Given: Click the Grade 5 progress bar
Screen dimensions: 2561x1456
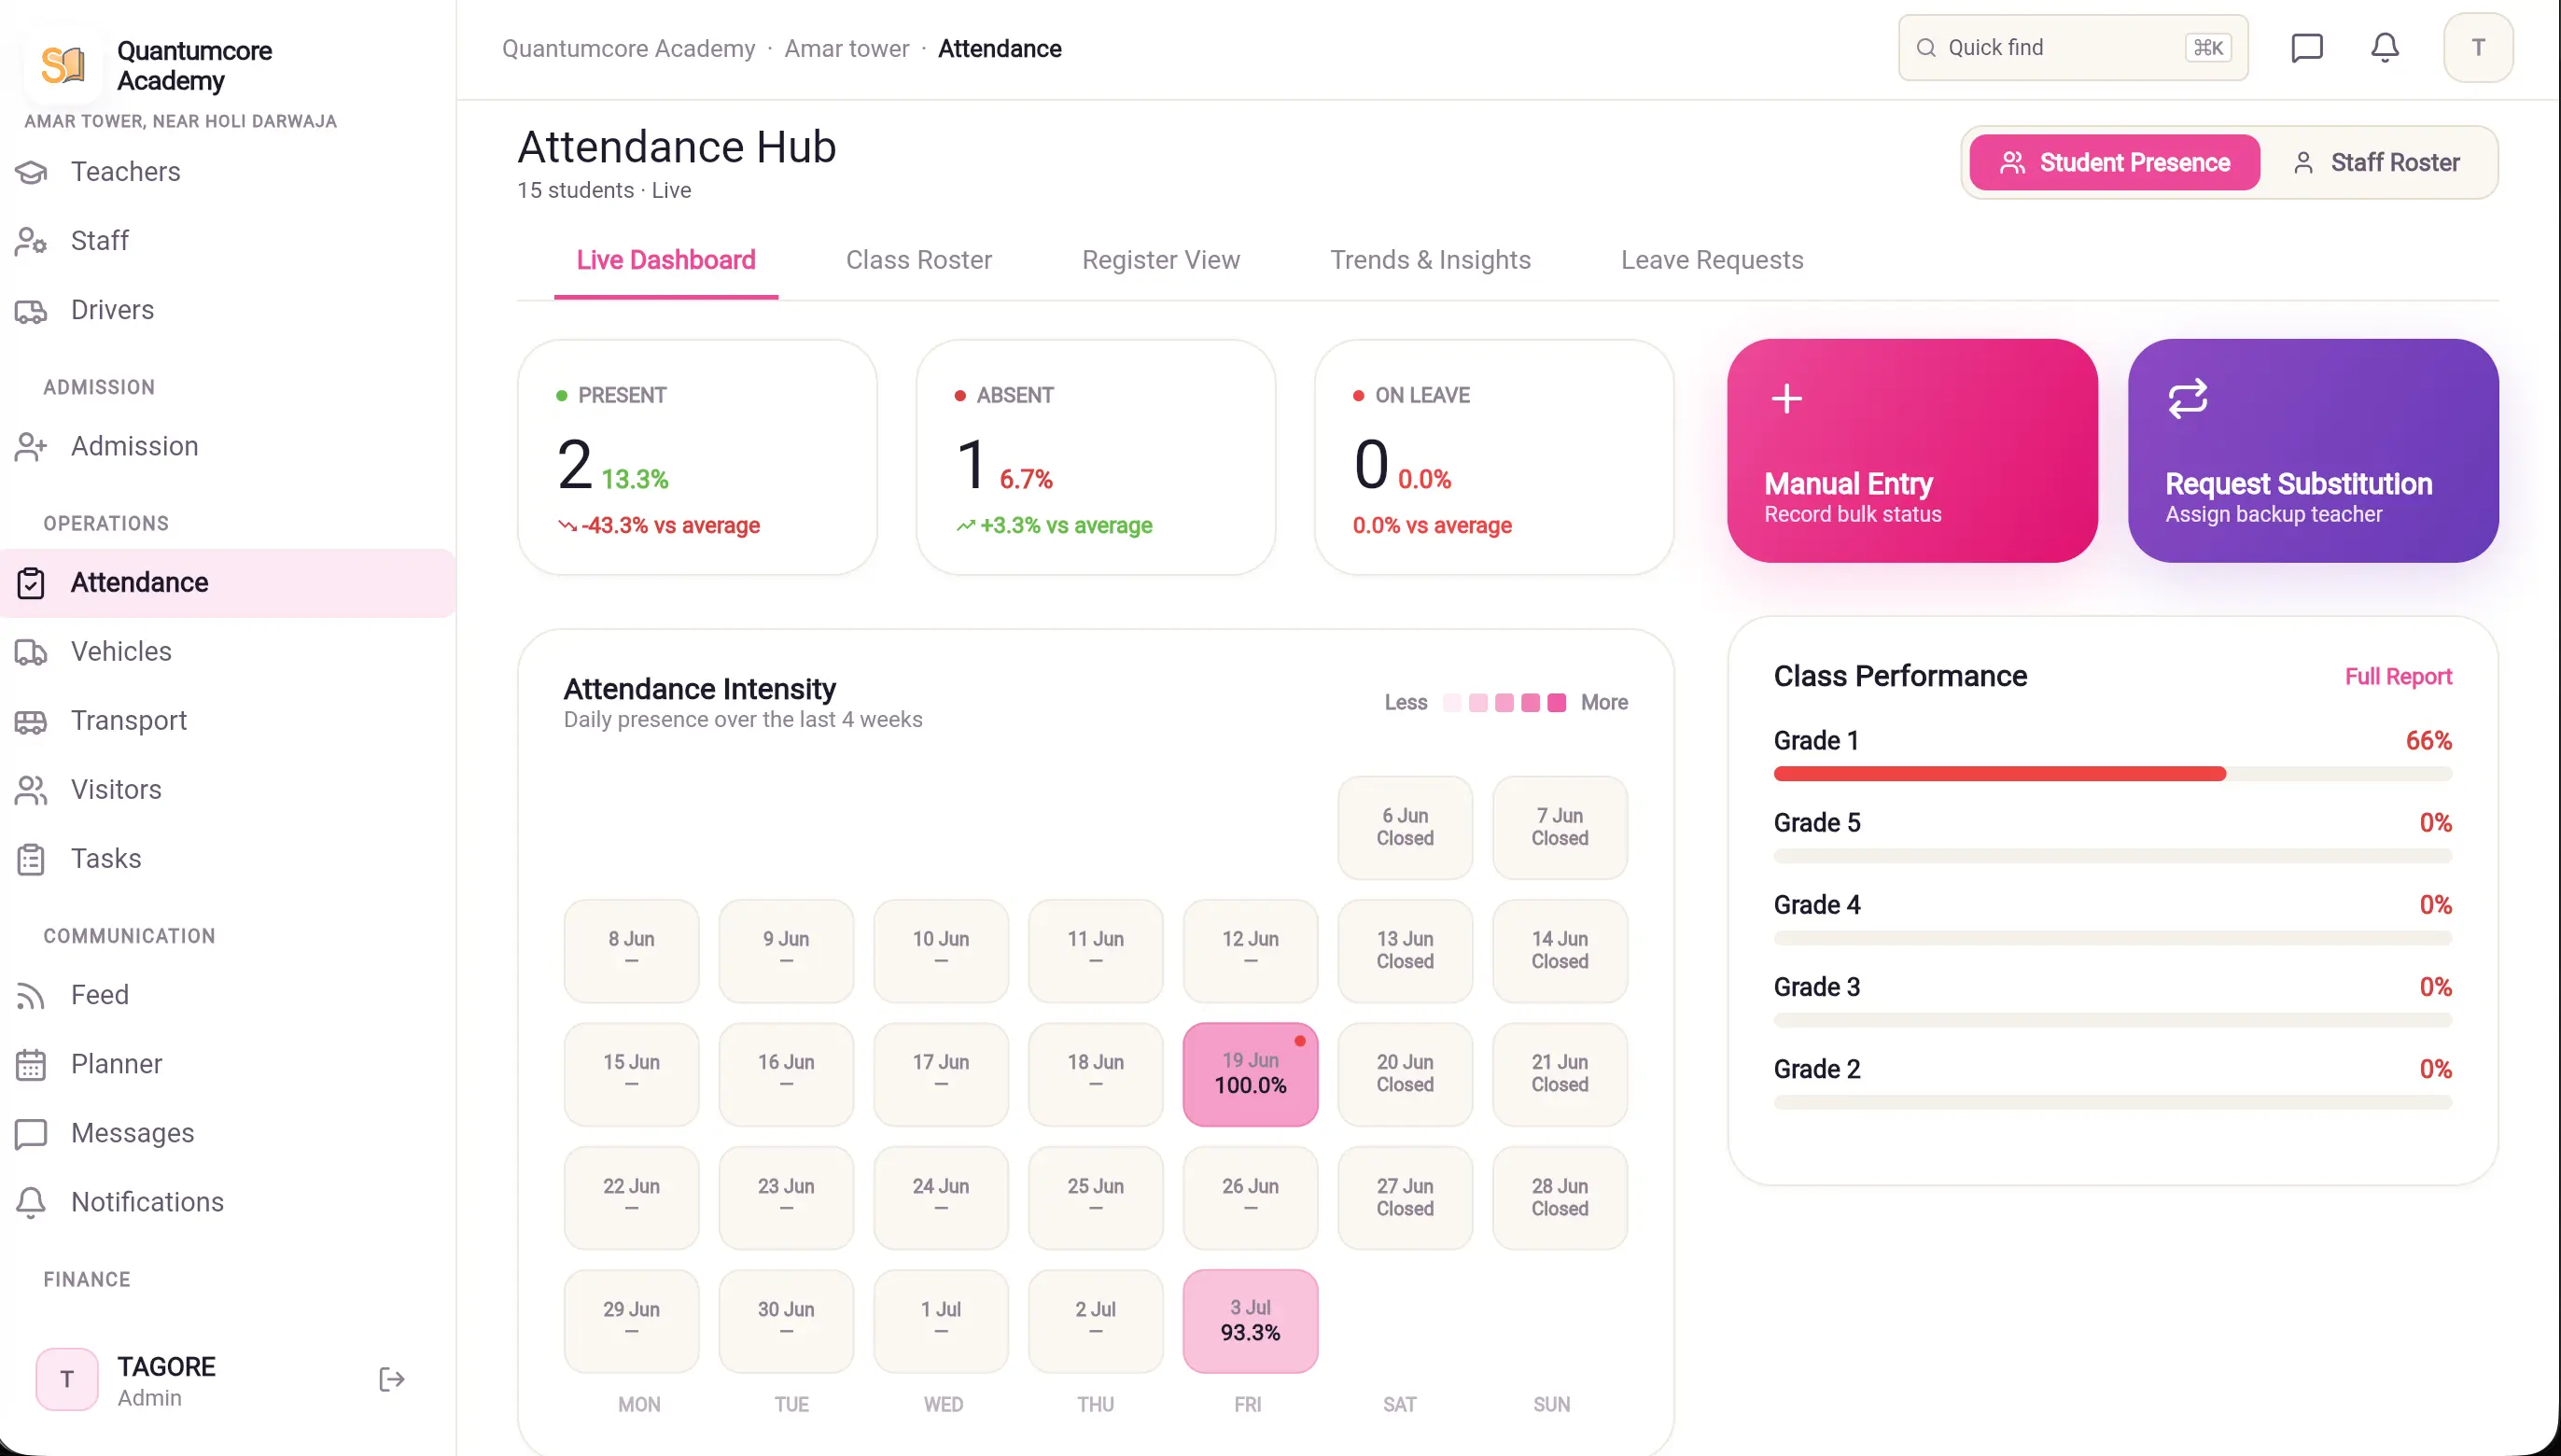Looking at the screenshot, I should point(2112,855).
